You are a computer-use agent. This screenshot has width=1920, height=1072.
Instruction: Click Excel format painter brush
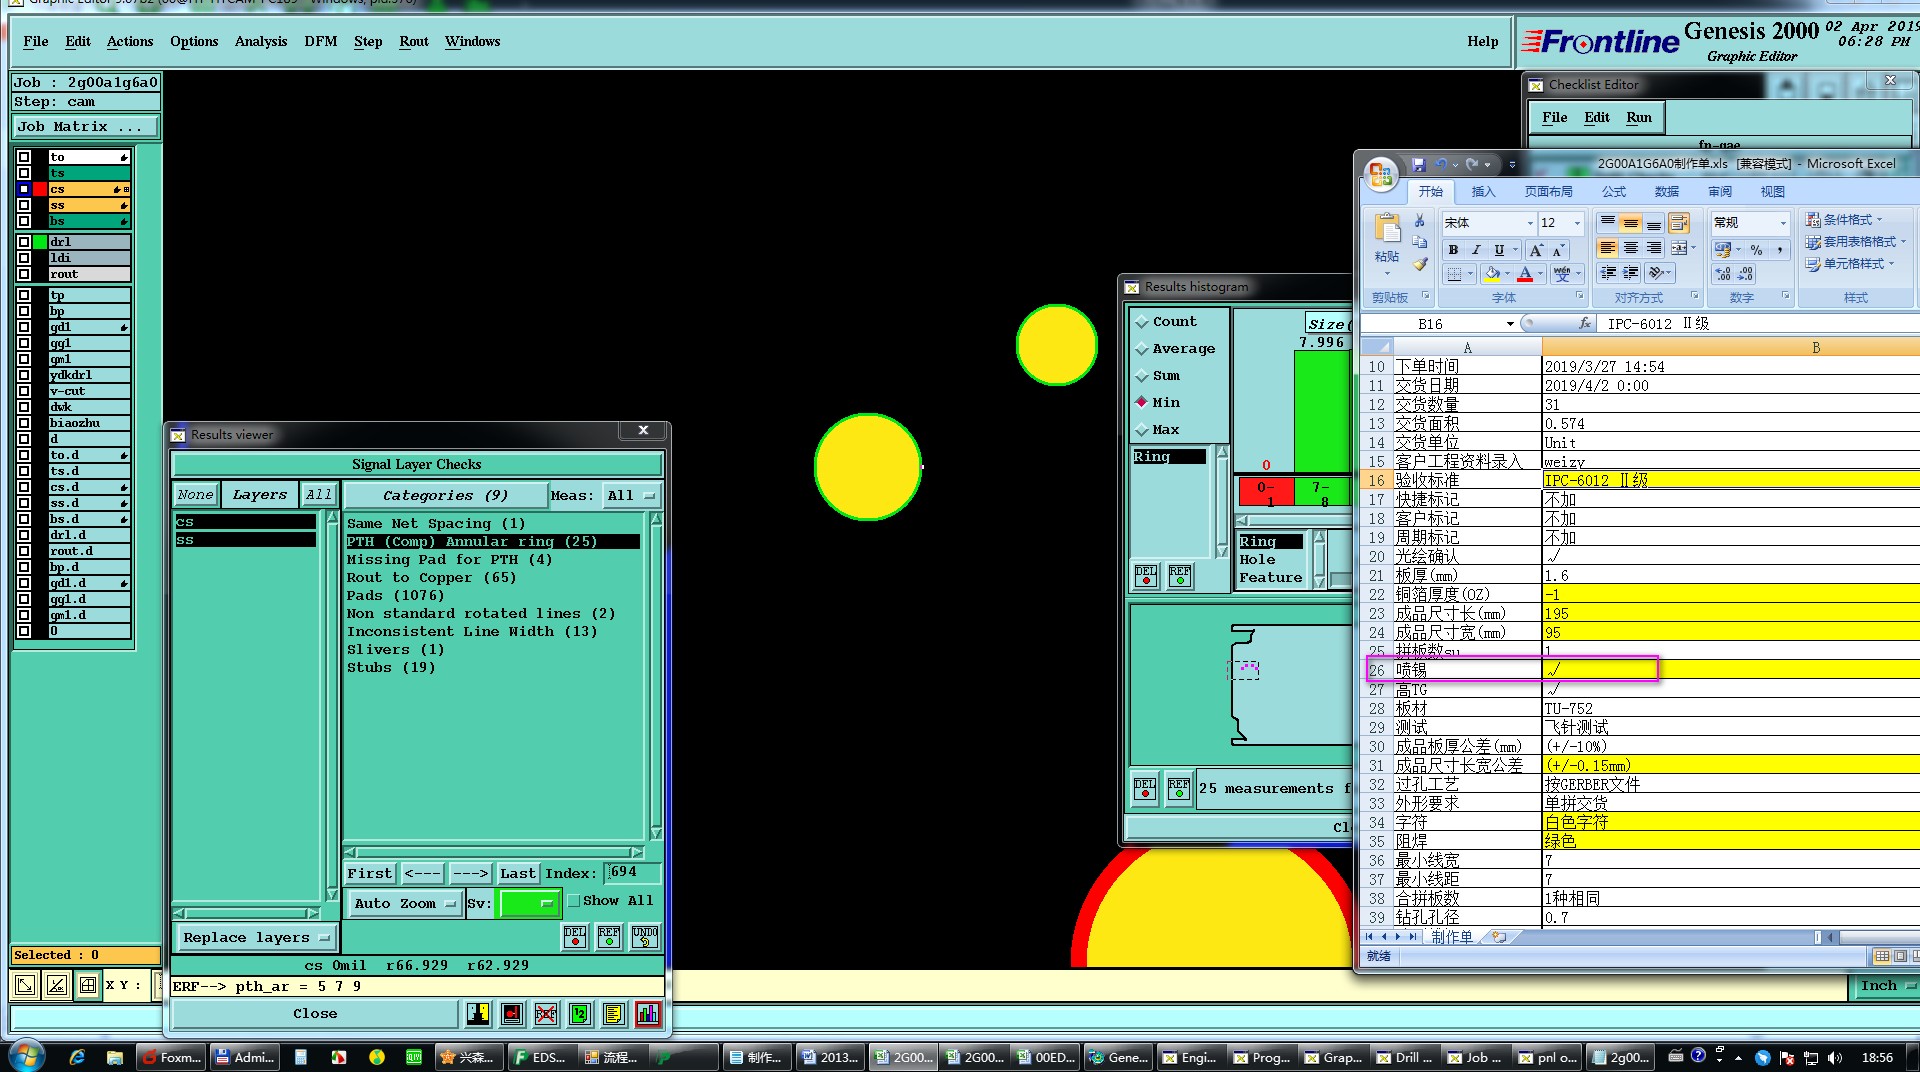[x=1419, y=264]
